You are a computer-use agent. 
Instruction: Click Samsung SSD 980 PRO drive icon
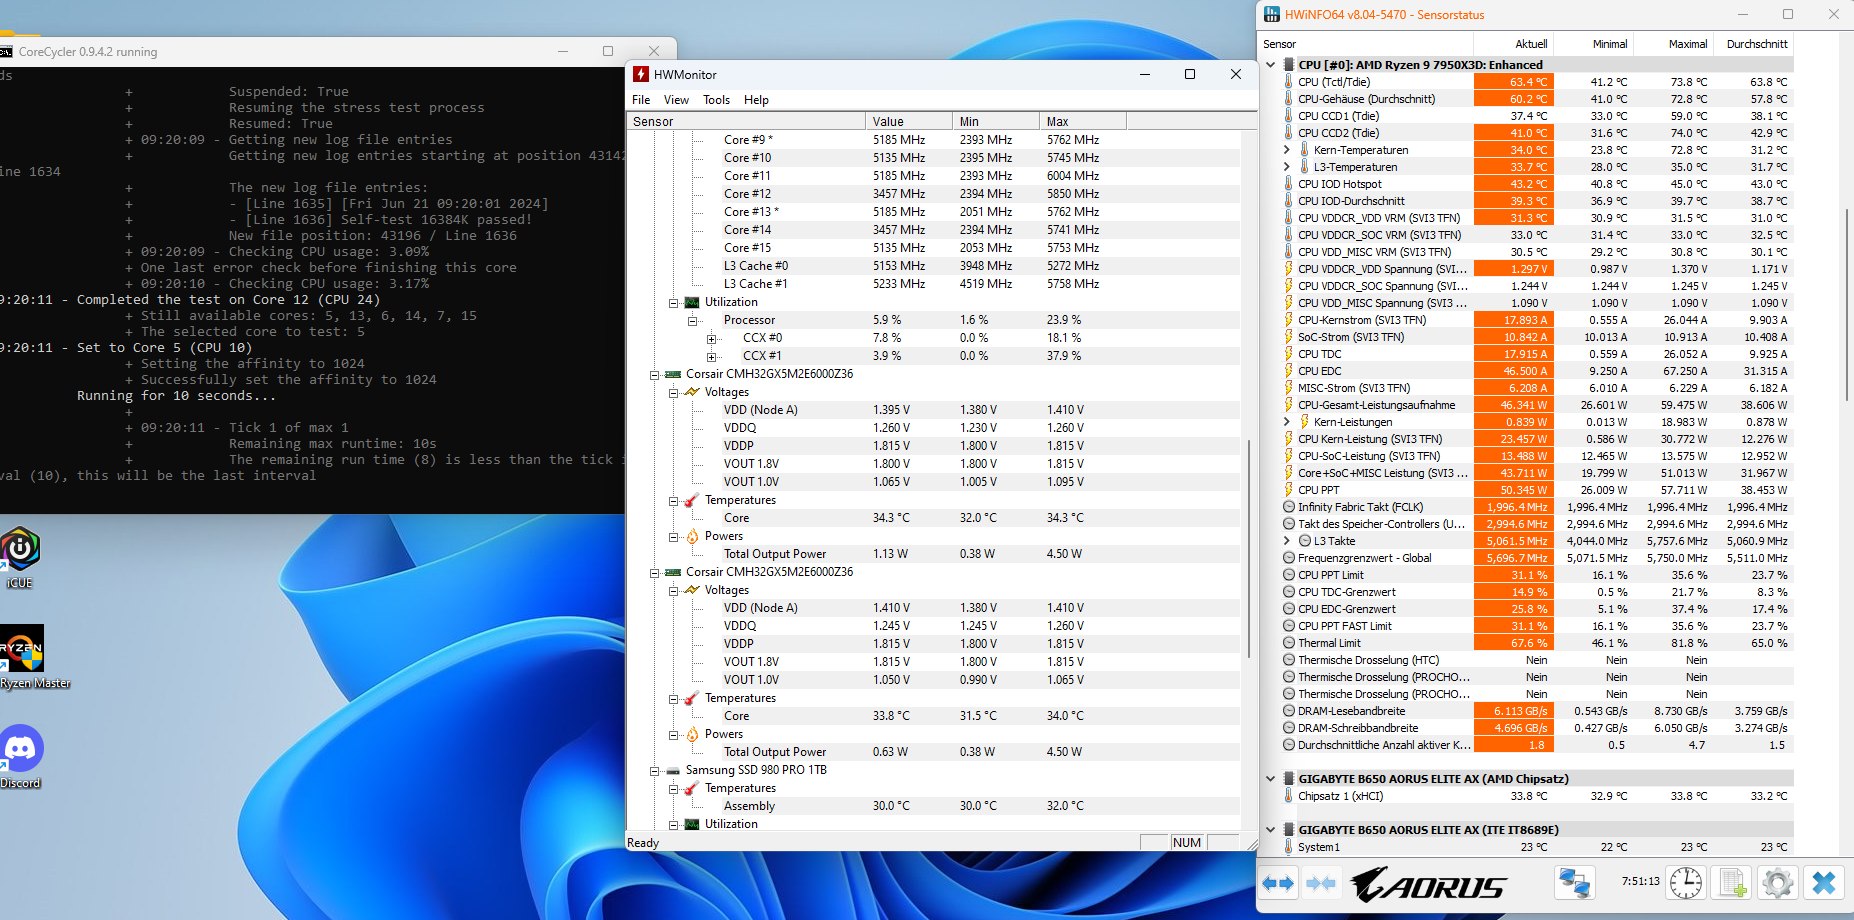point(673,770)
